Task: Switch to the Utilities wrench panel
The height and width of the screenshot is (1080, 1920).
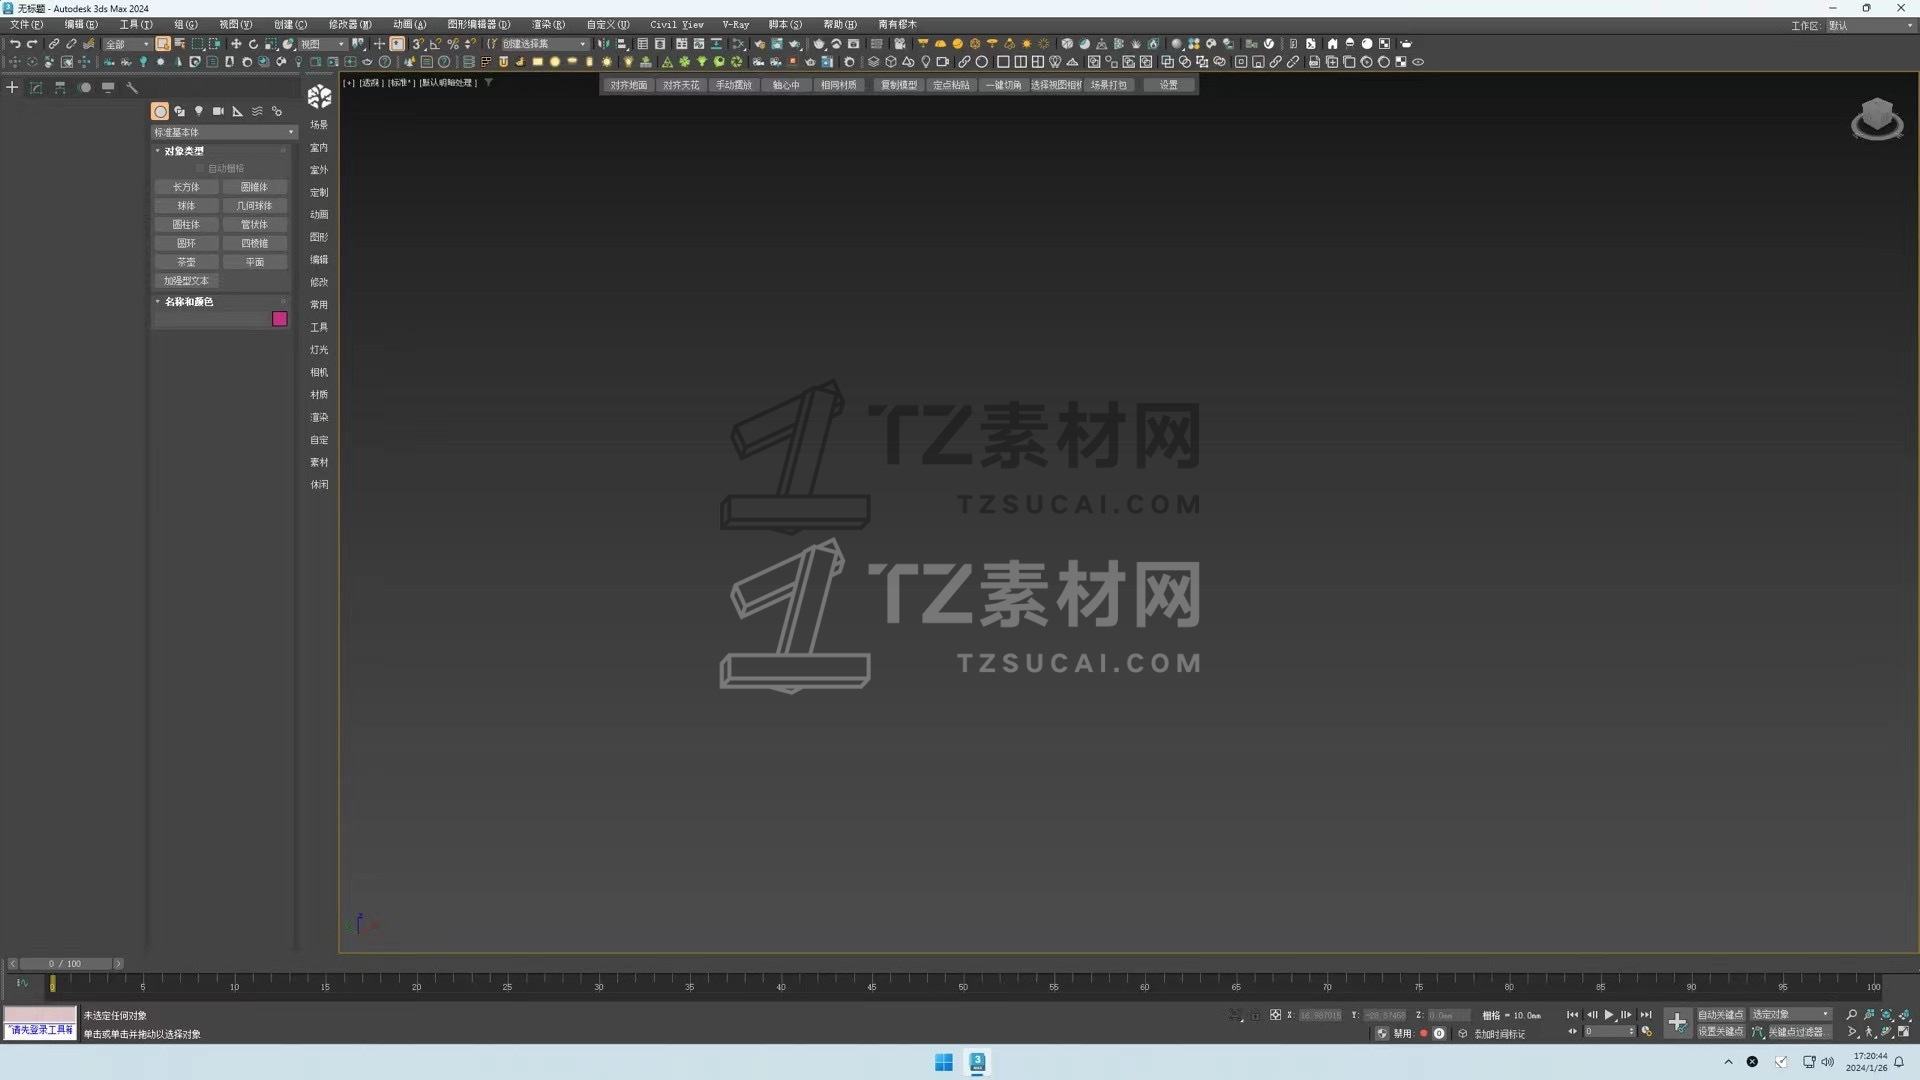Action: tap(132, 88)
